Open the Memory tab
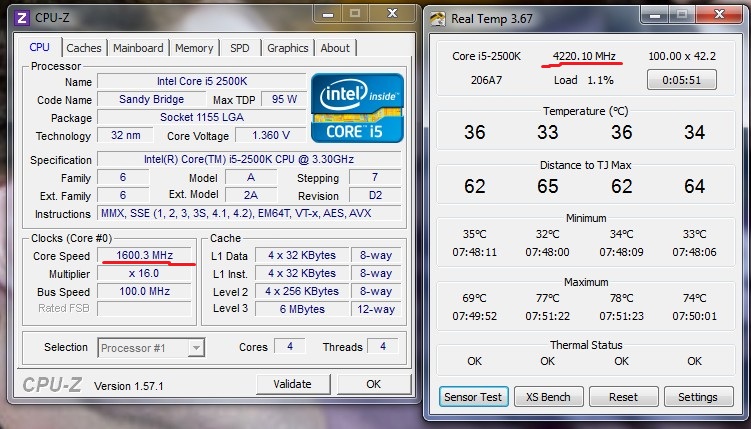Image resolution: width=751 pixels, height=429 pixels. [x=194, y=48]
